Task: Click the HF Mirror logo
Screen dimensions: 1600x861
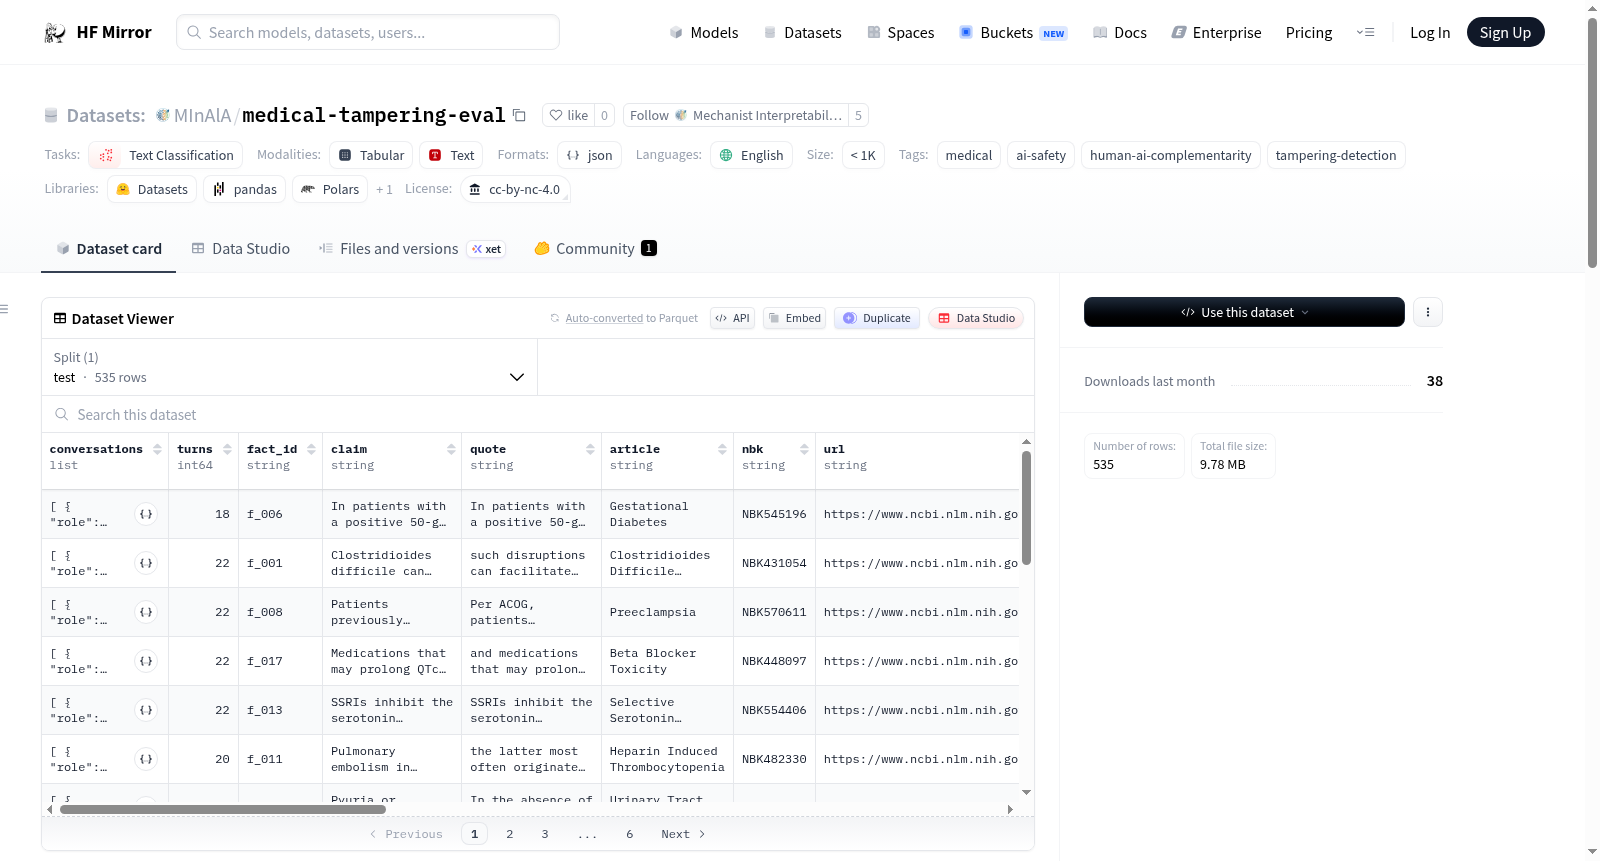Action: [x=98, y=32]
